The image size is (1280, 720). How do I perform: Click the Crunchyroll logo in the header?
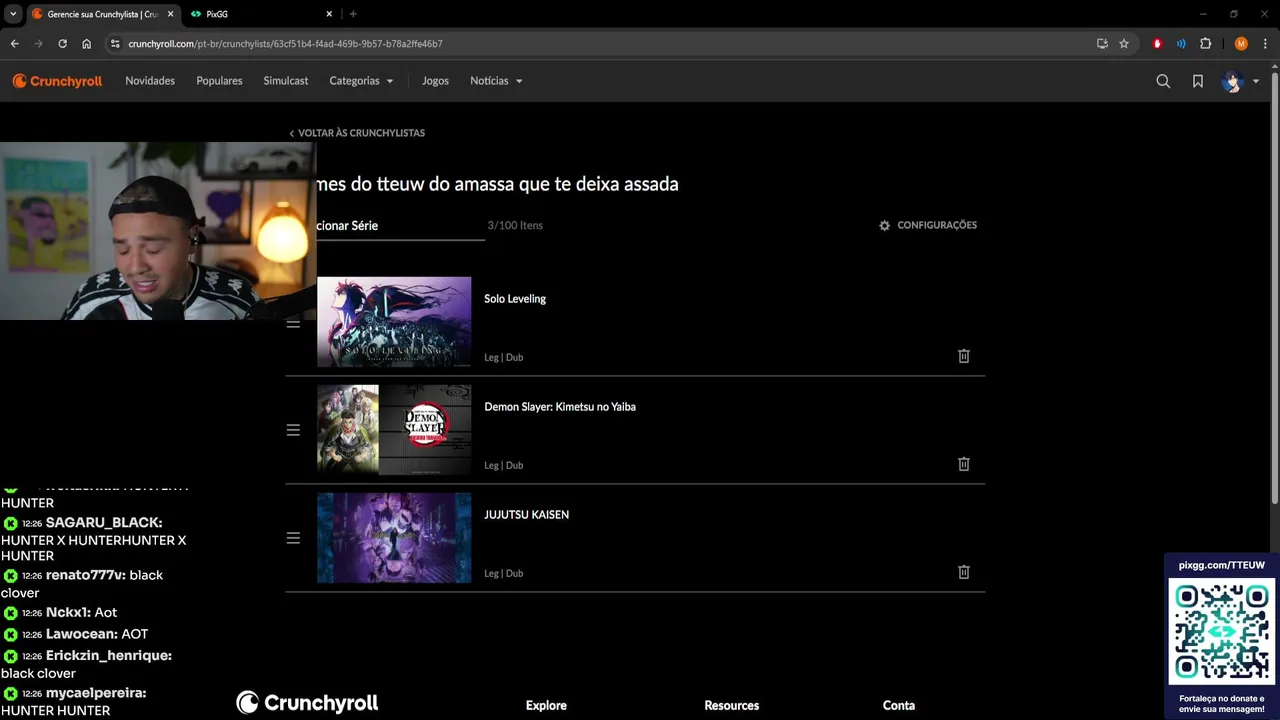coord(57,81)
